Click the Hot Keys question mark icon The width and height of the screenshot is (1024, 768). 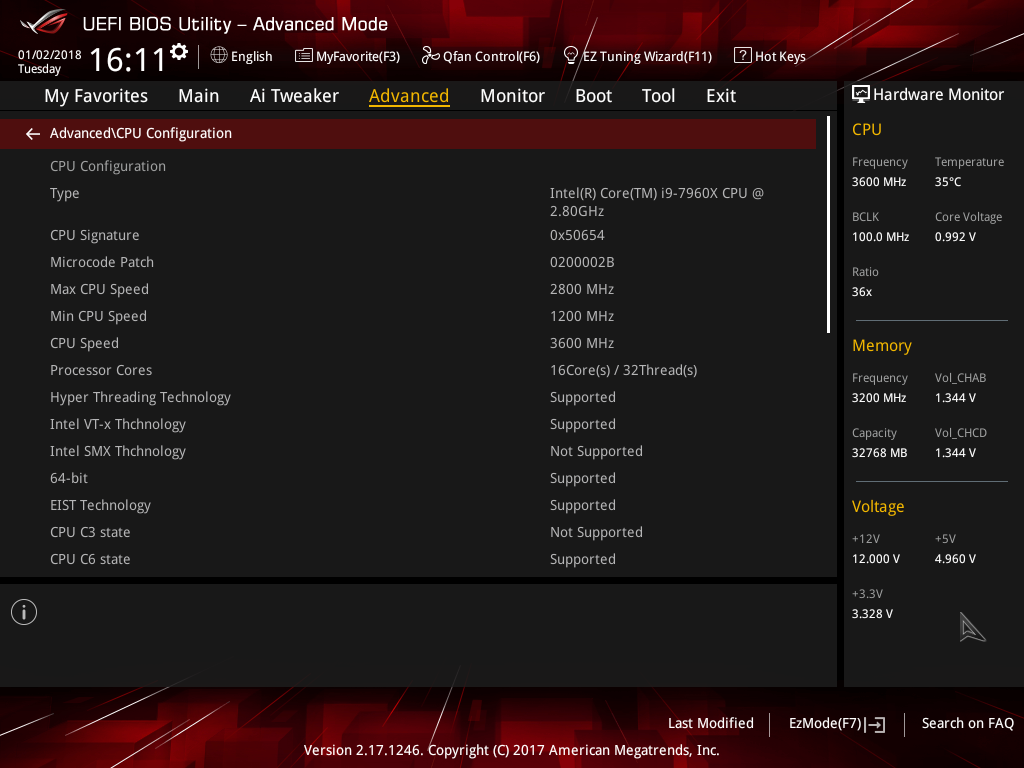coord(743,56)
